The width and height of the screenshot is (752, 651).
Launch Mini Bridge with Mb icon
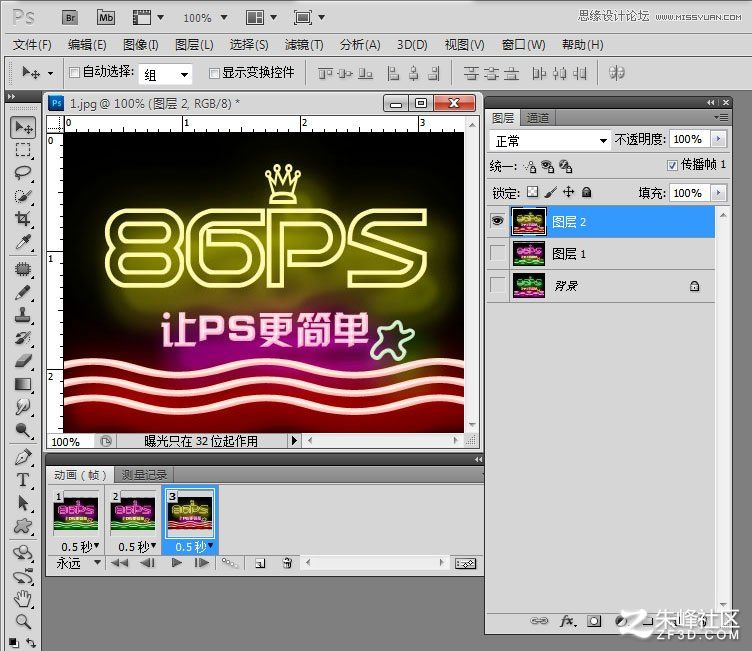coord(106,18)
